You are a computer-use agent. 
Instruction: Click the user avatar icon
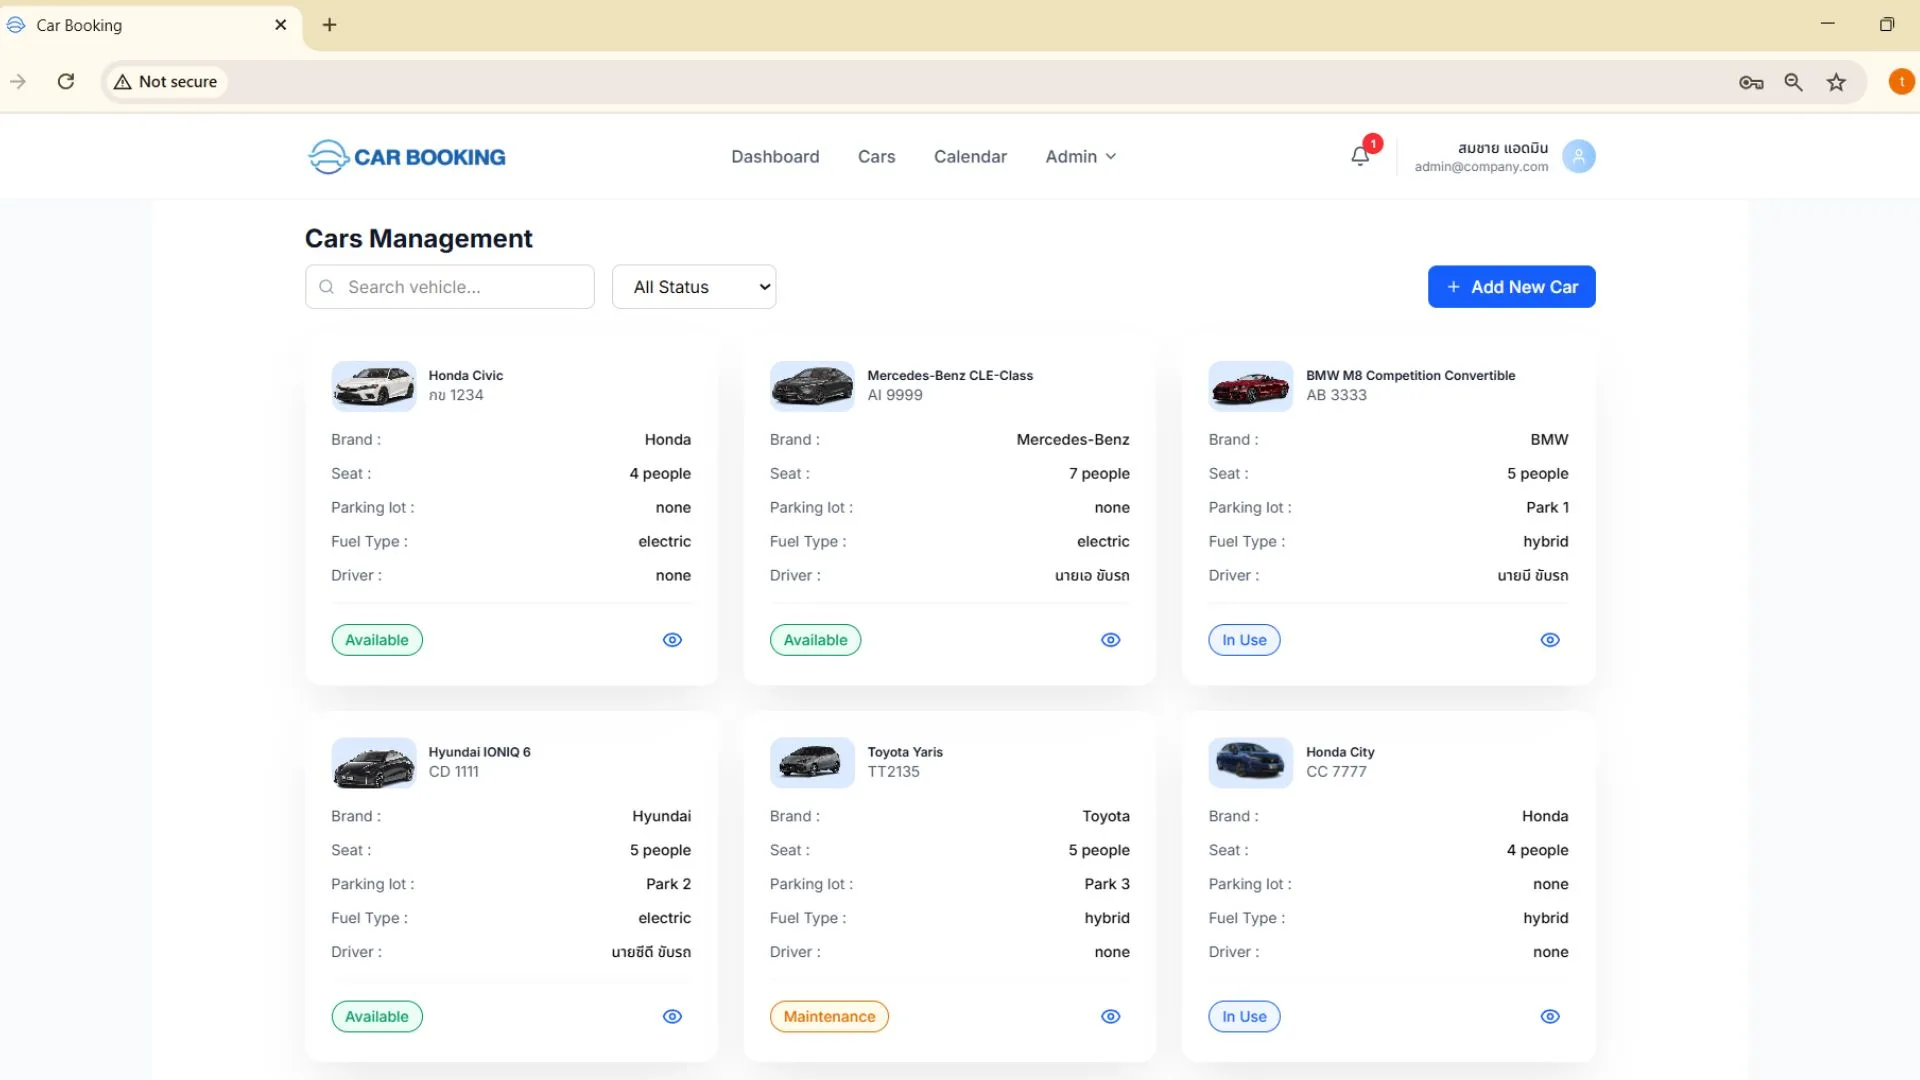tap(1578, 156)
